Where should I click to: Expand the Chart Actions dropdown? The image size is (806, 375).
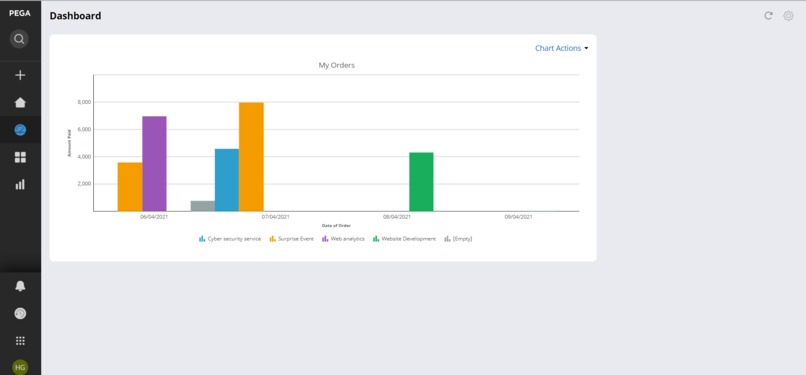[x=561, y=48]
